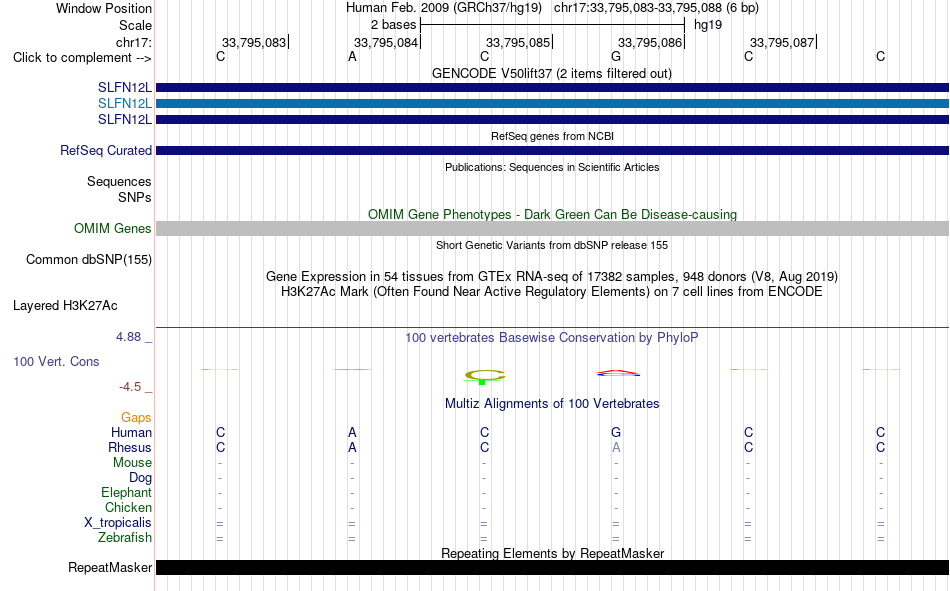Click the 33,795,085 ruler coordinate

tap(518, 42)
